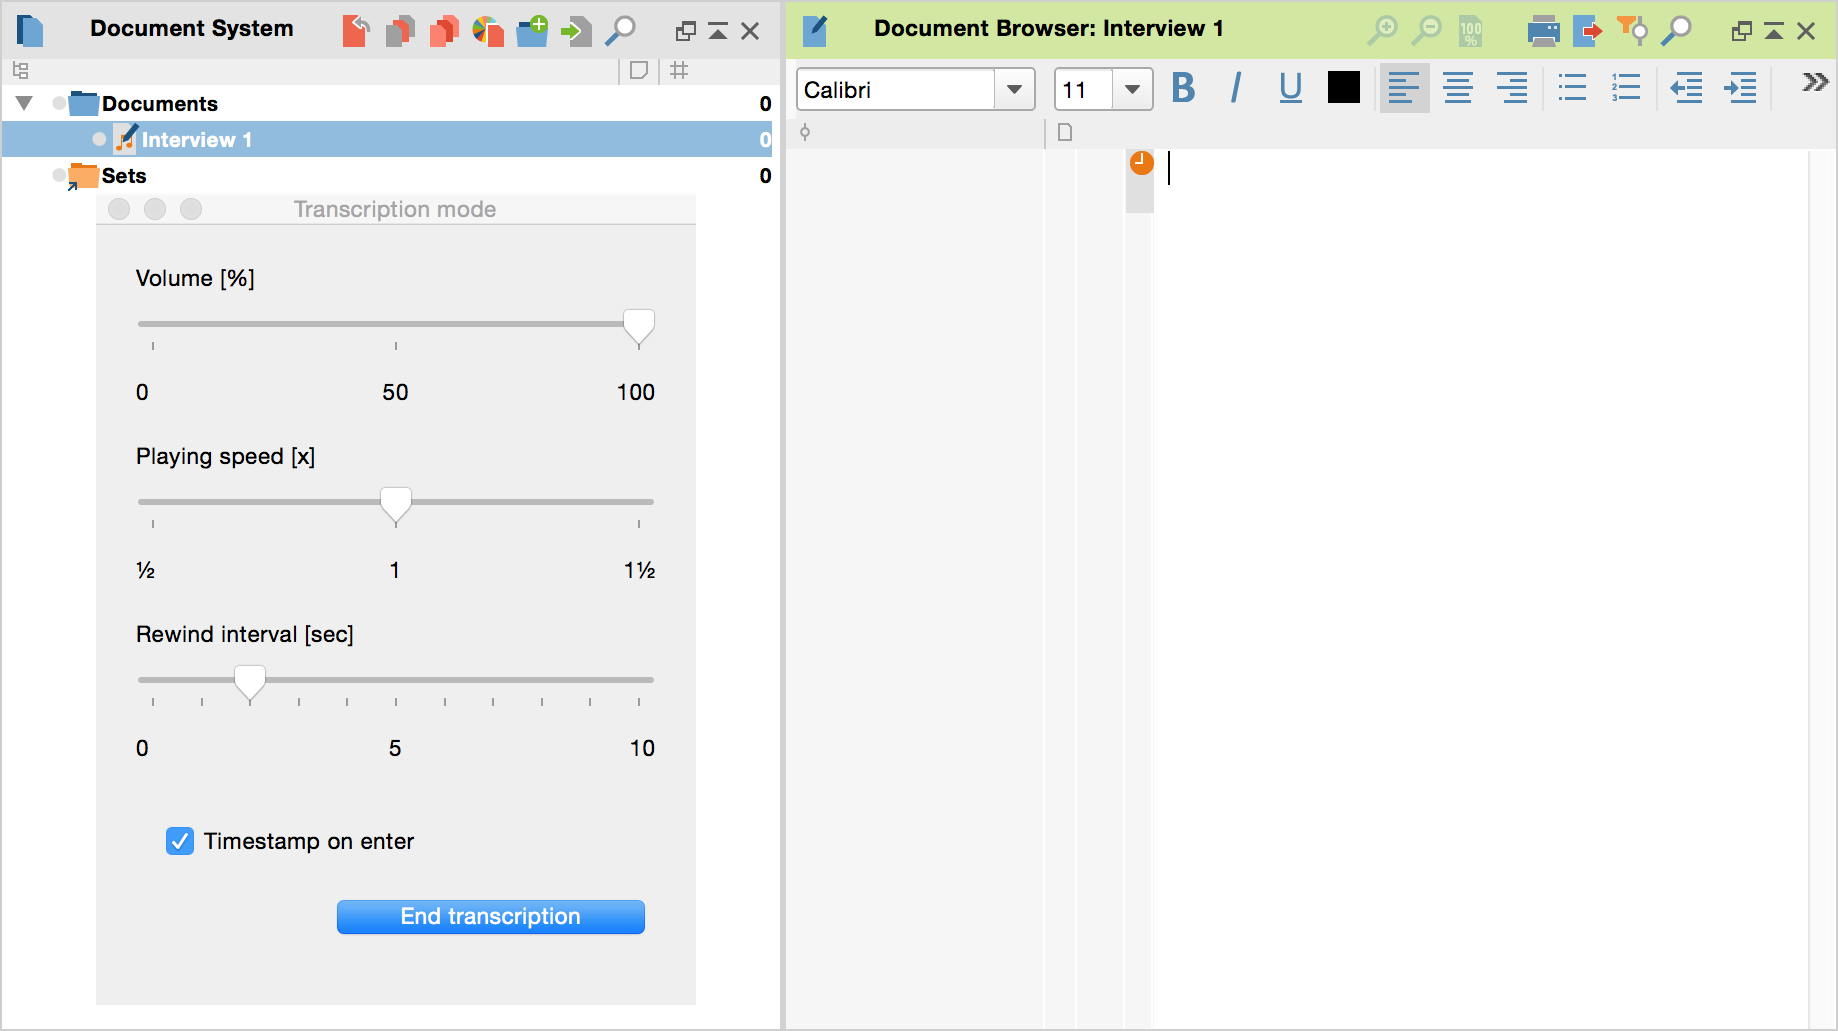
Task: Open search in Document Browser toolbar
Action: (1676, 30)
